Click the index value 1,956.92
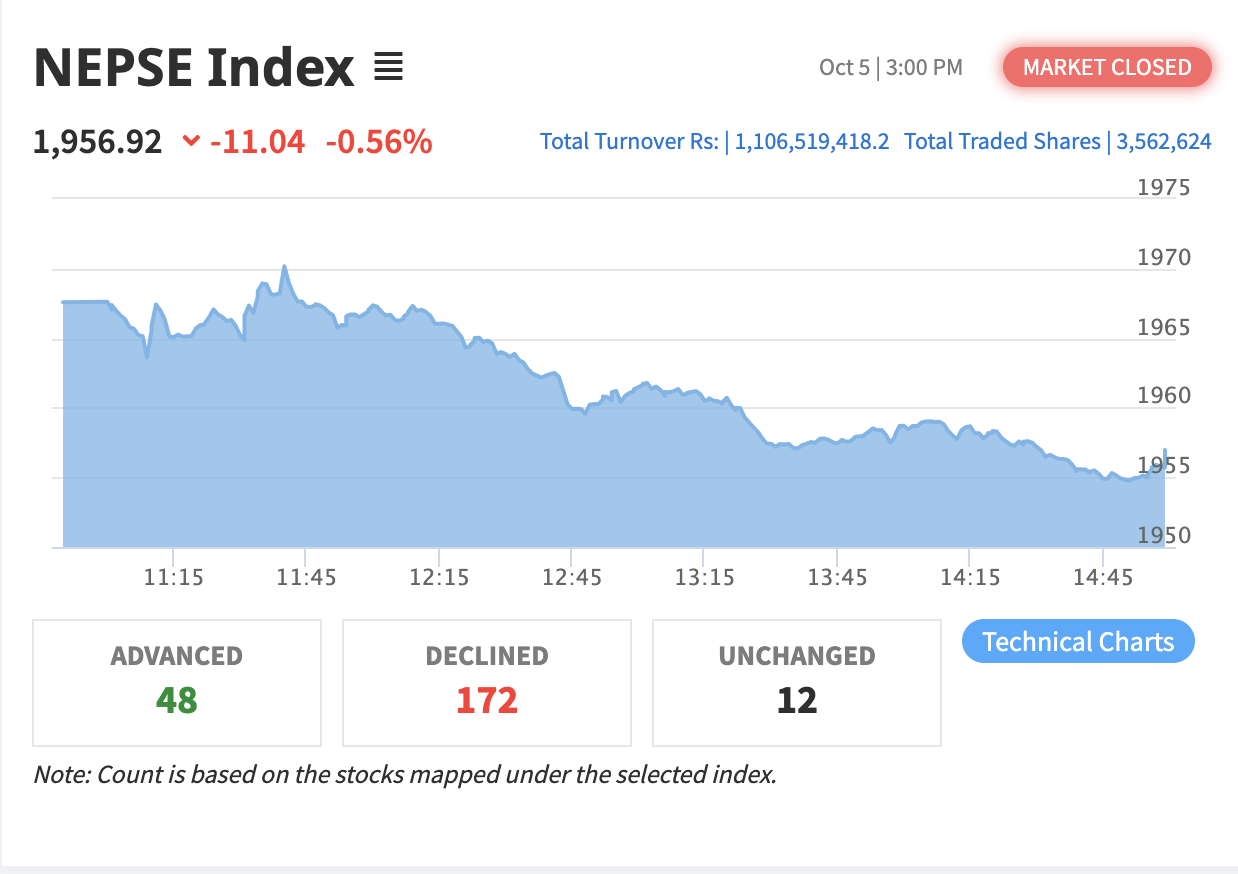Image resolution: width=1238 pixels, height=874 pixels. click(97, 142)
